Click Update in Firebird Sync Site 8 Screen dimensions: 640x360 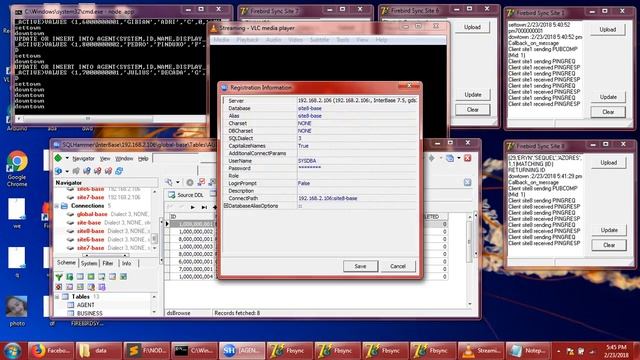[609, 230]
